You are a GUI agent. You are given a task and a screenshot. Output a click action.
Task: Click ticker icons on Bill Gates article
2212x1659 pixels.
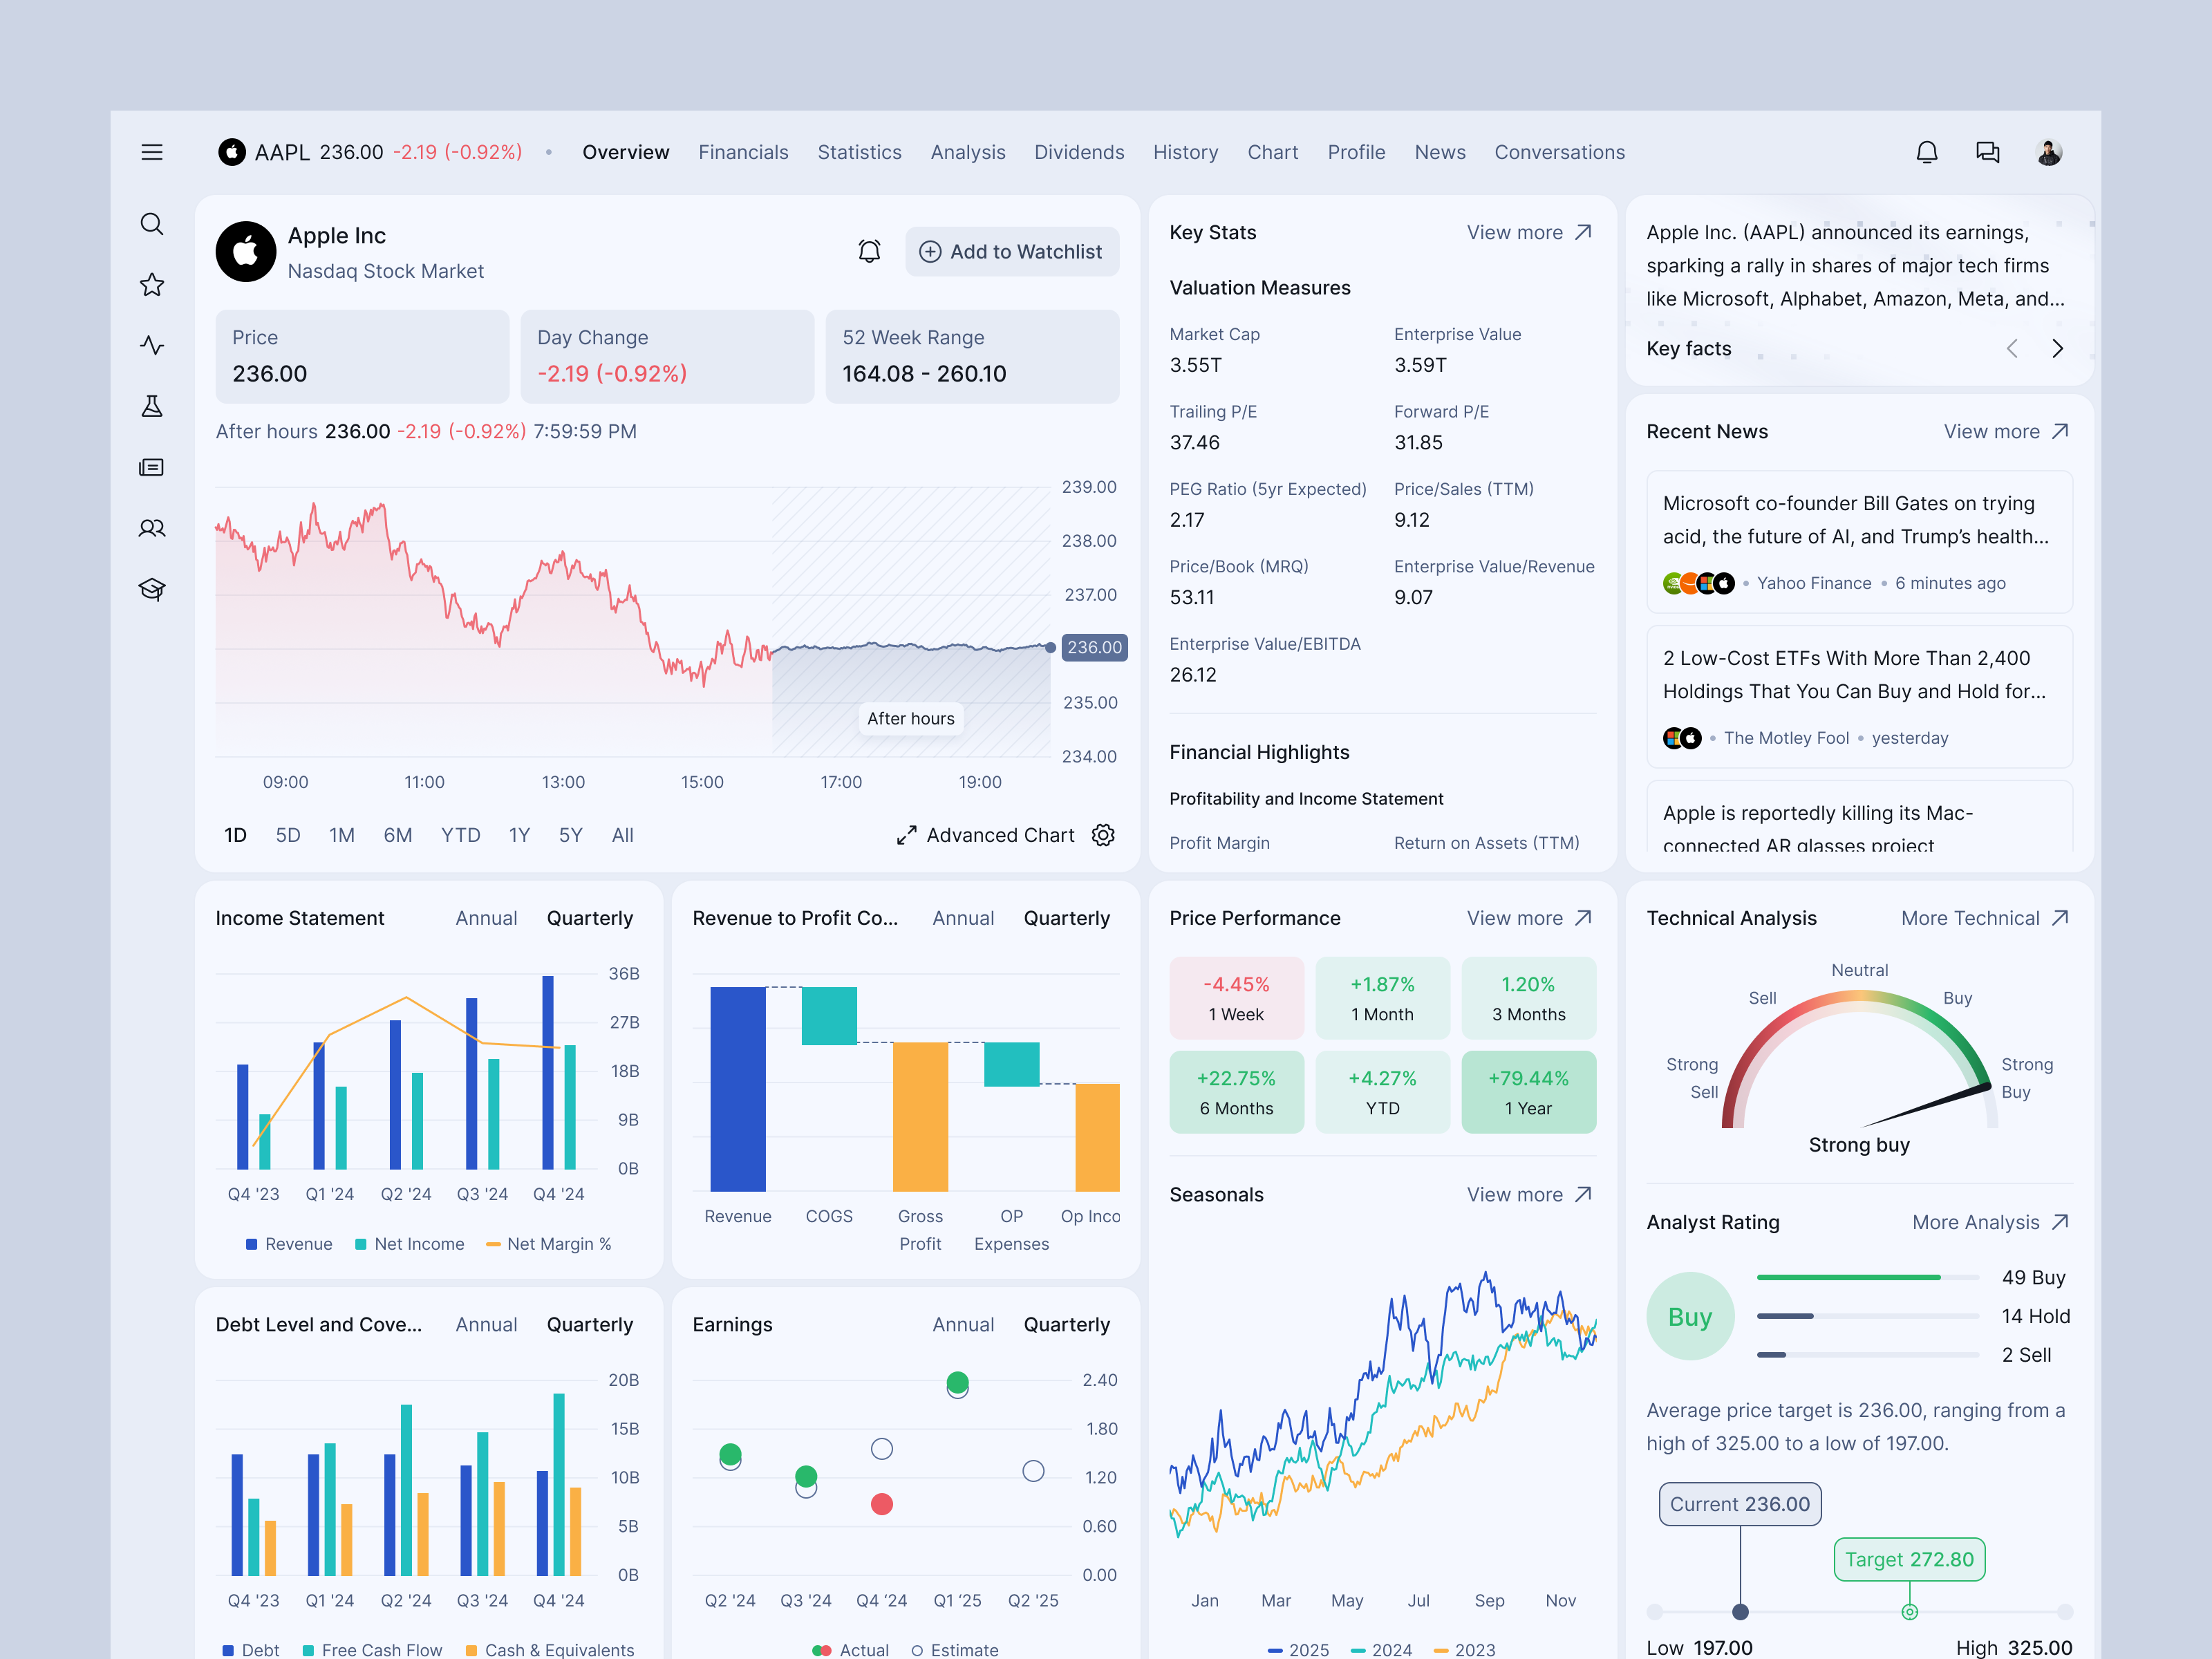pos(1698,583)
